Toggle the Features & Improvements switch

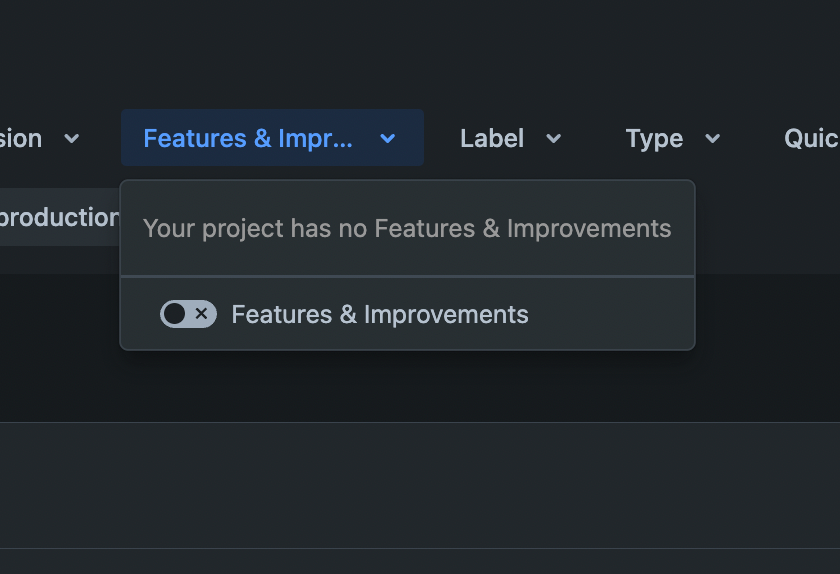188,314
